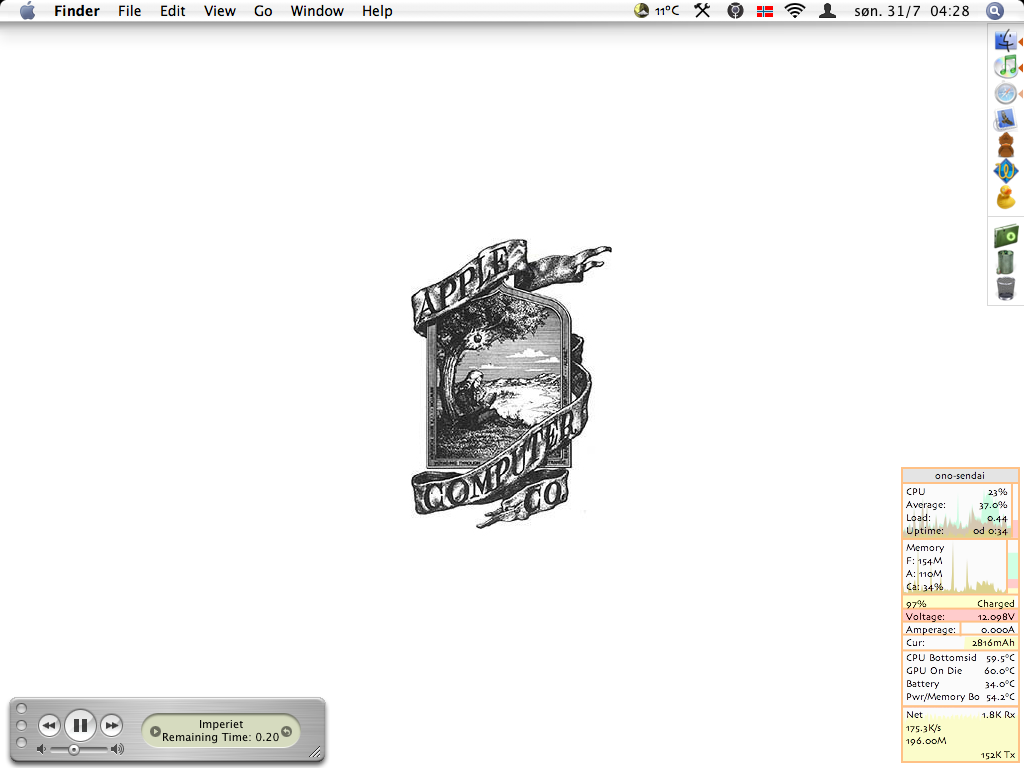Open the Help menu
The image size is (1024, 768).
click(x=377, y=11)
